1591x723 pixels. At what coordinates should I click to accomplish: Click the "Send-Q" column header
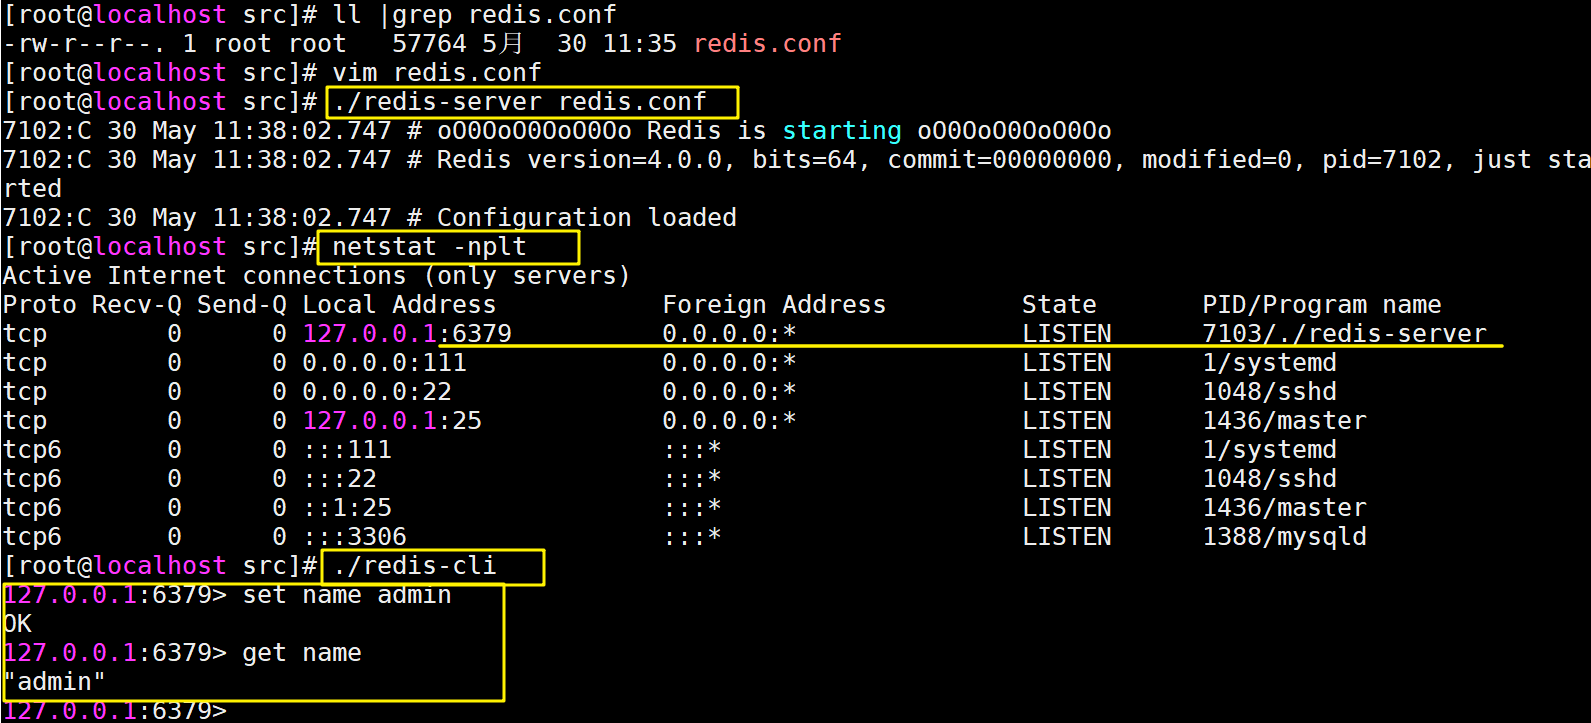(x=242, y=305)
